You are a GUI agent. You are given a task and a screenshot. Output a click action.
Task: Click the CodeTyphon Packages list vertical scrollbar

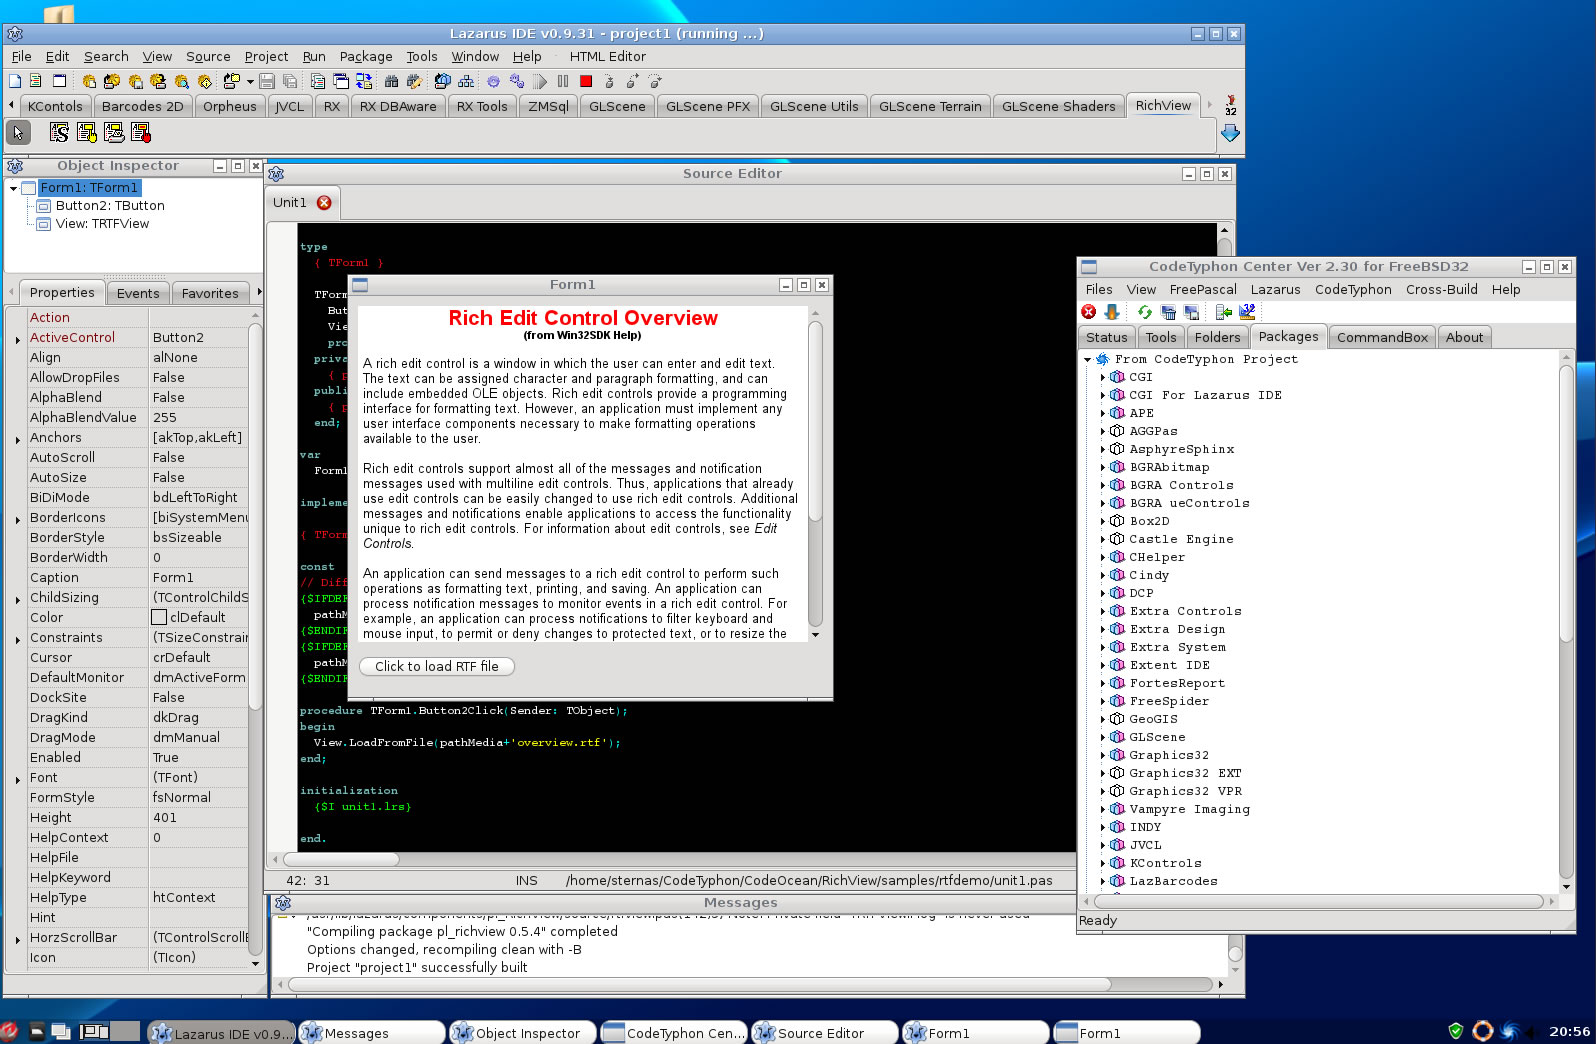1566,620
